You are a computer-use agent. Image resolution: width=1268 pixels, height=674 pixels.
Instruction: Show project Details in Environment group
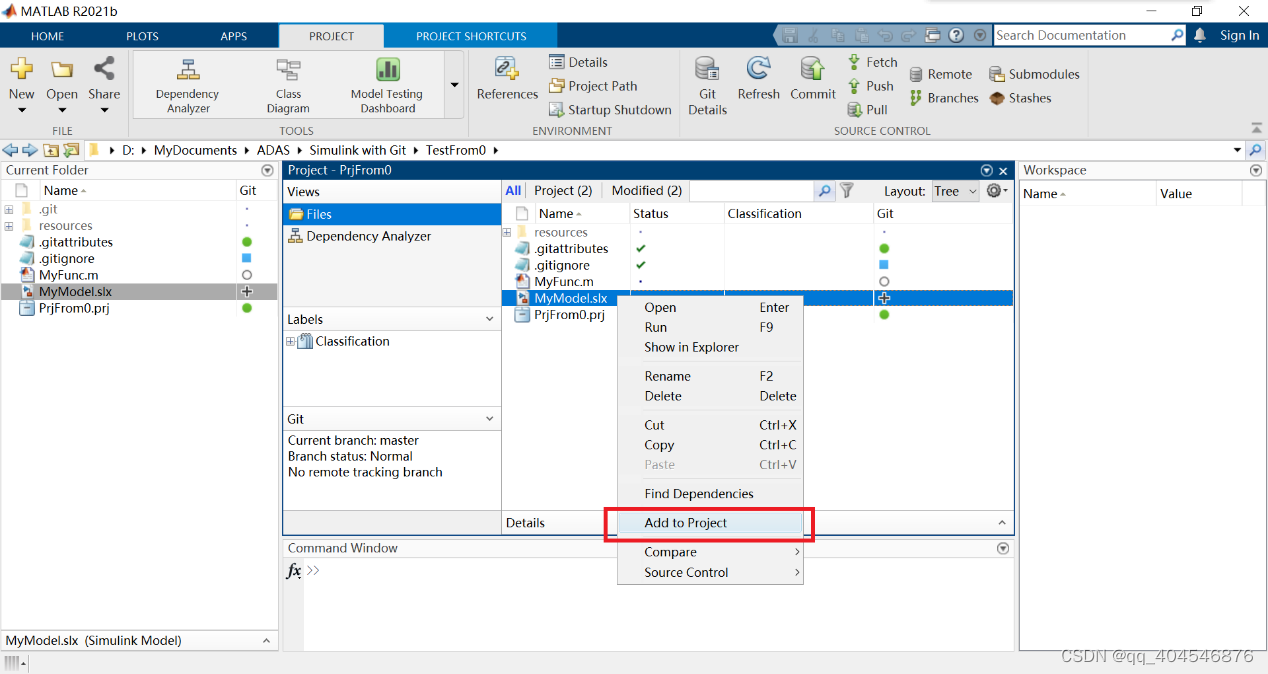(x=578, y=62)
